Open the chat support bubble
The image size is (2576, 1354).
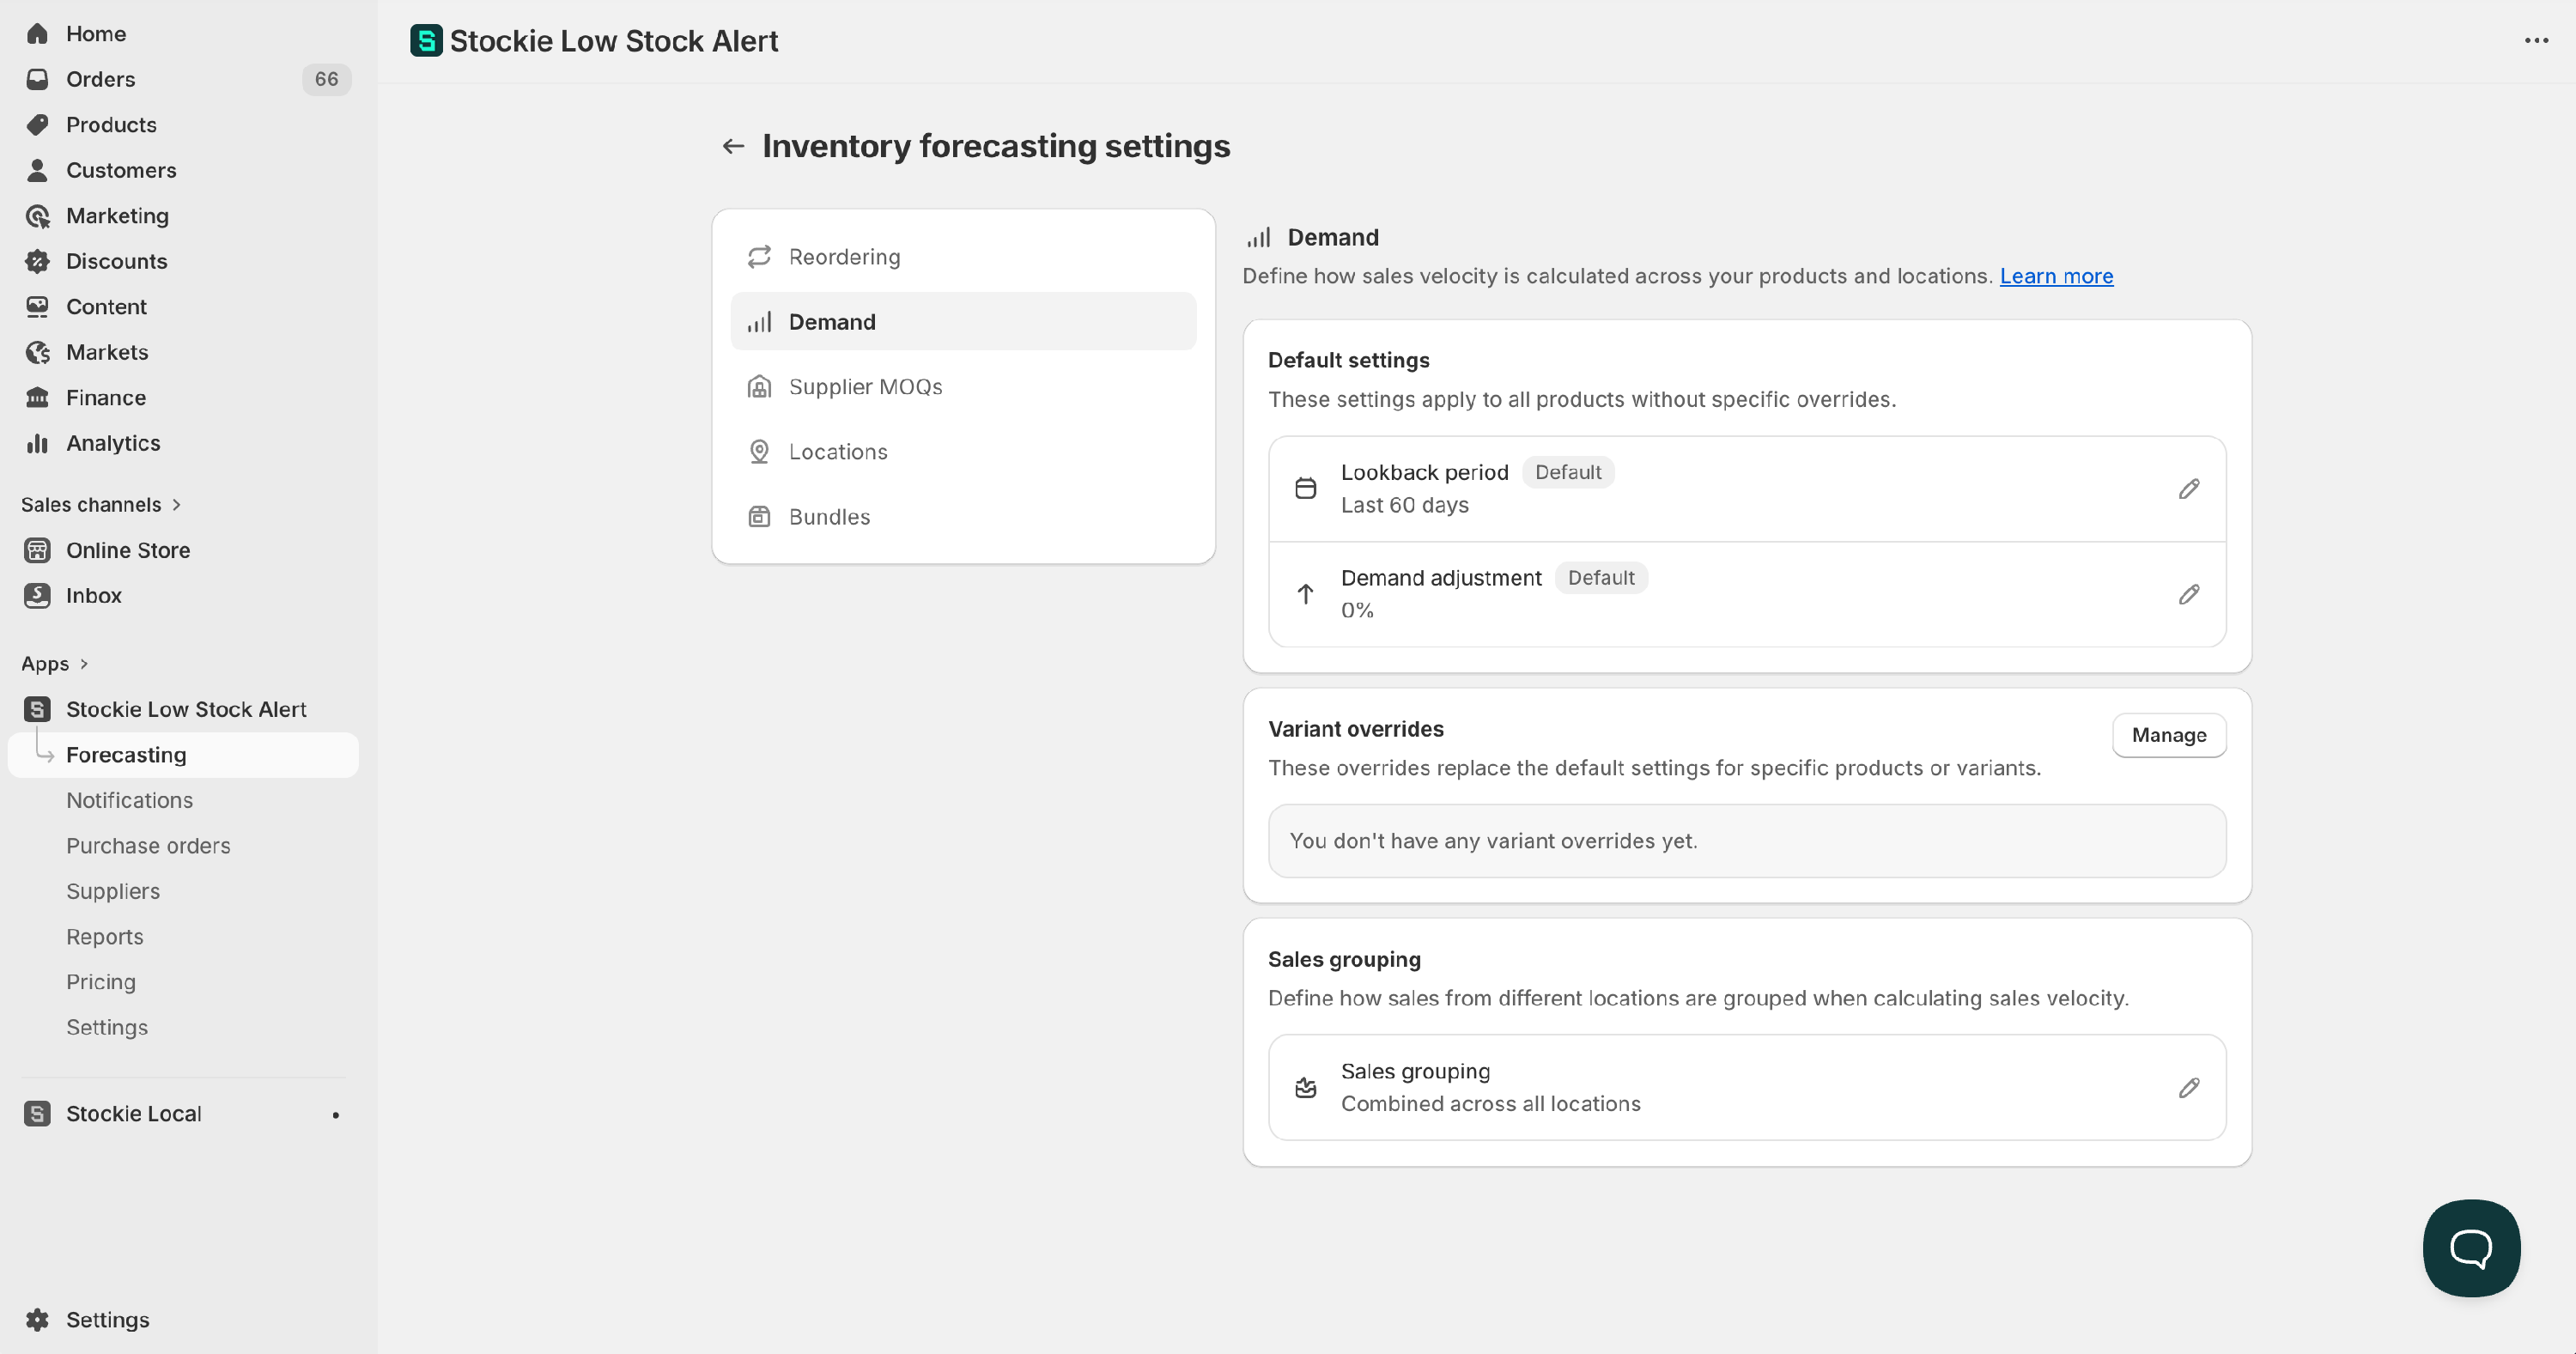(2470, 1247)
